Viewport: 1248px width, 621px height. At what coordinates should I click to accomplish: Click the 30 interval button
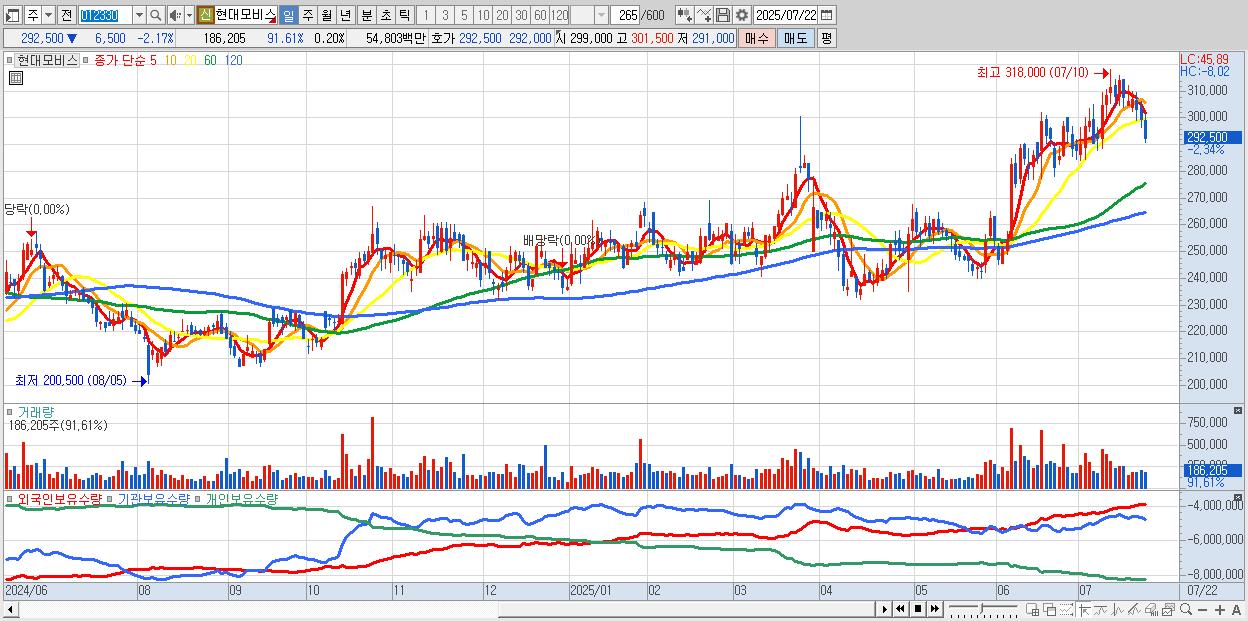tap(521, 15)
